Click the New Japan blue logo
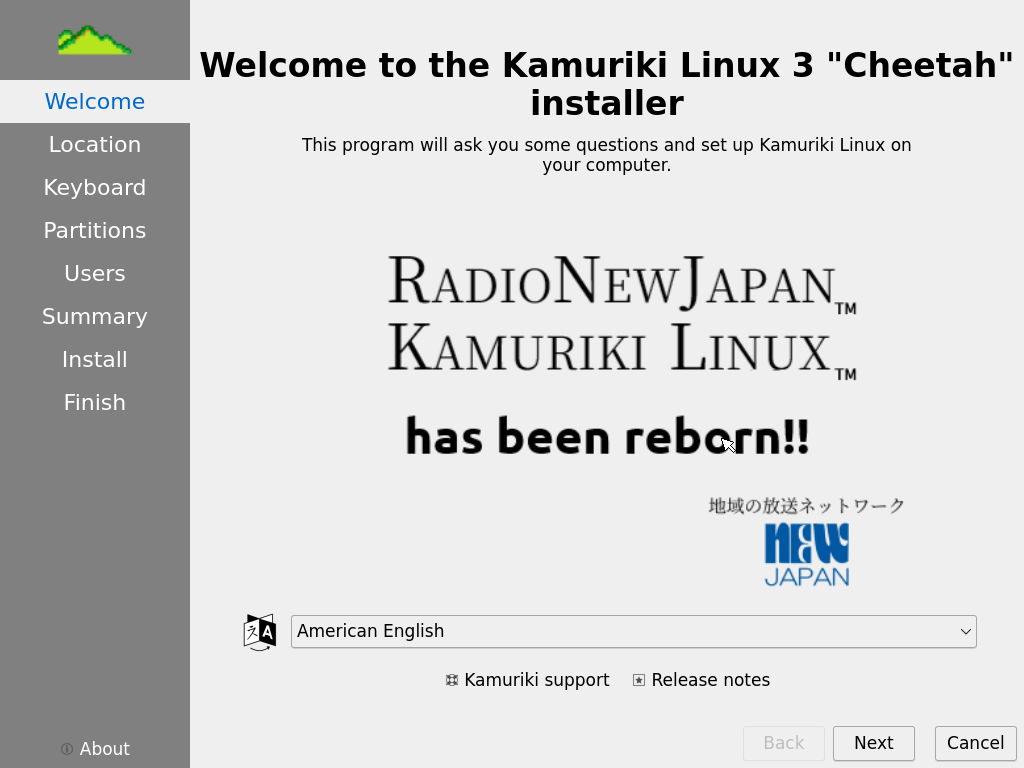The height and width of the screenshot is (768, 1024). 807,554
